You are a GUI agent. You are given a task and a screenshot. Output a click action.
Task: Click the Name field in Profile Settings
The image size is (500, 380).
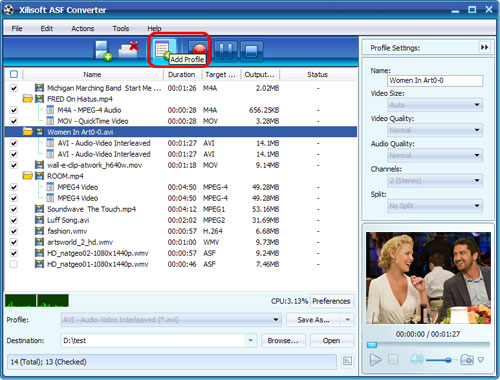coord(435,80)
